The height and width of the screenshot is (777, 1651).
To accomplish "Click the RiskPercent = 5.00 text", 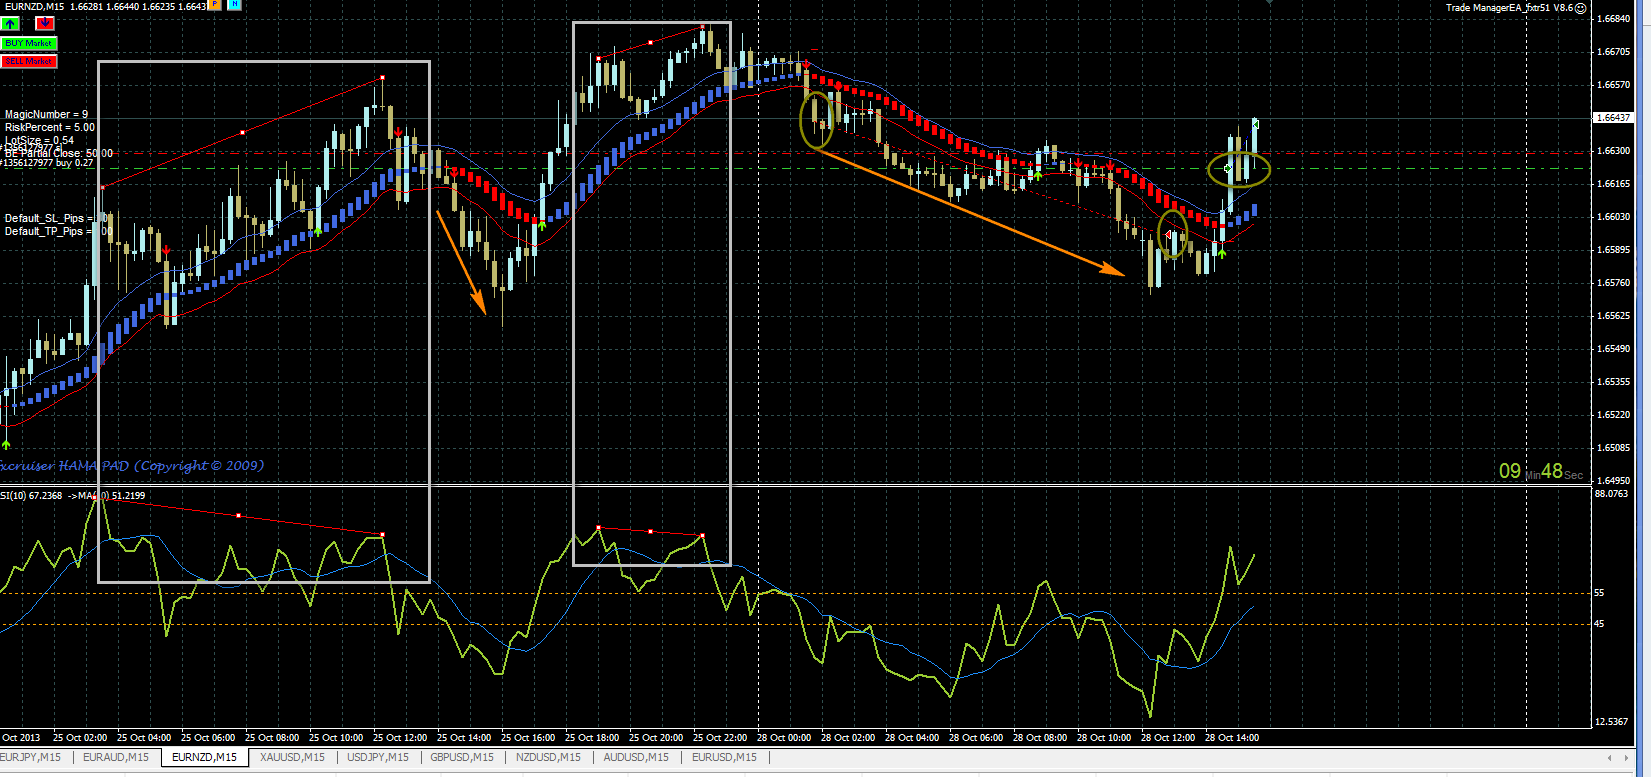I will point(50,128).
